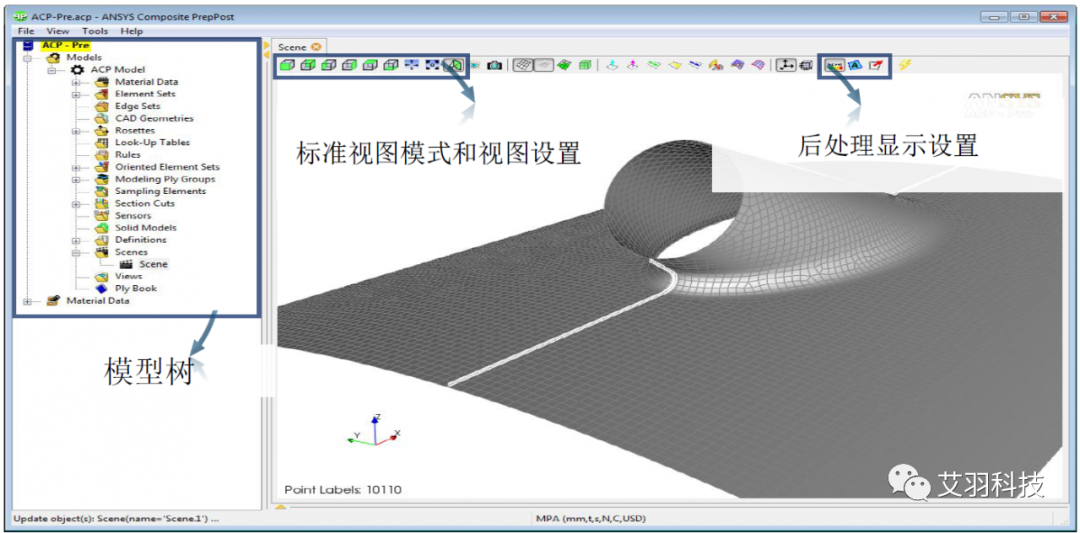
Task: Open the View menu
Action: [58, 31]
